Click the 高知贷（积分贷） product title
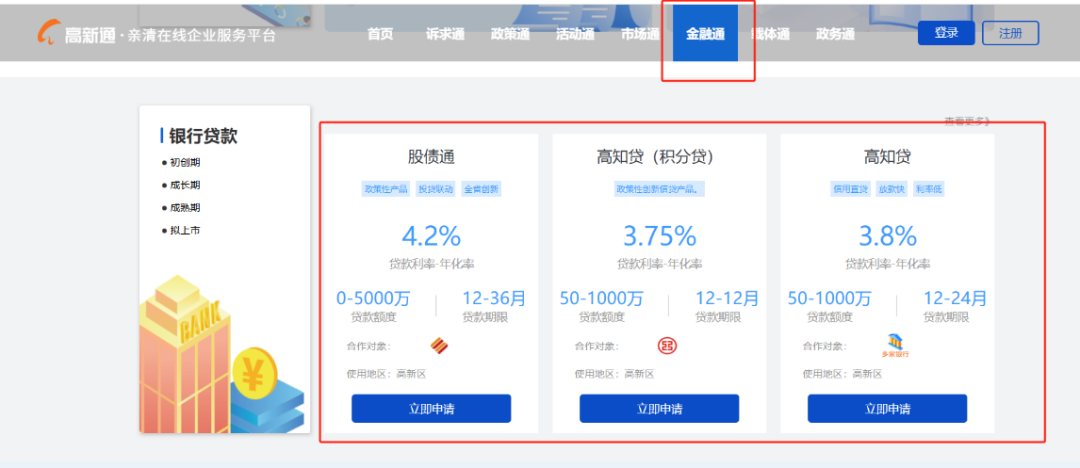Image resolution: width=1080 pixels, height=468 pixels. tap(659, 157)
